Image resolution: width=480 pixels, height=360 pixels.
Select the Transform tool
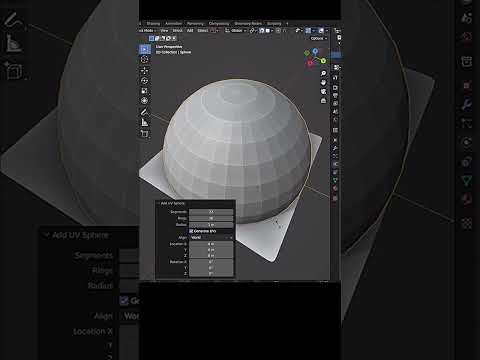(144, 101)
